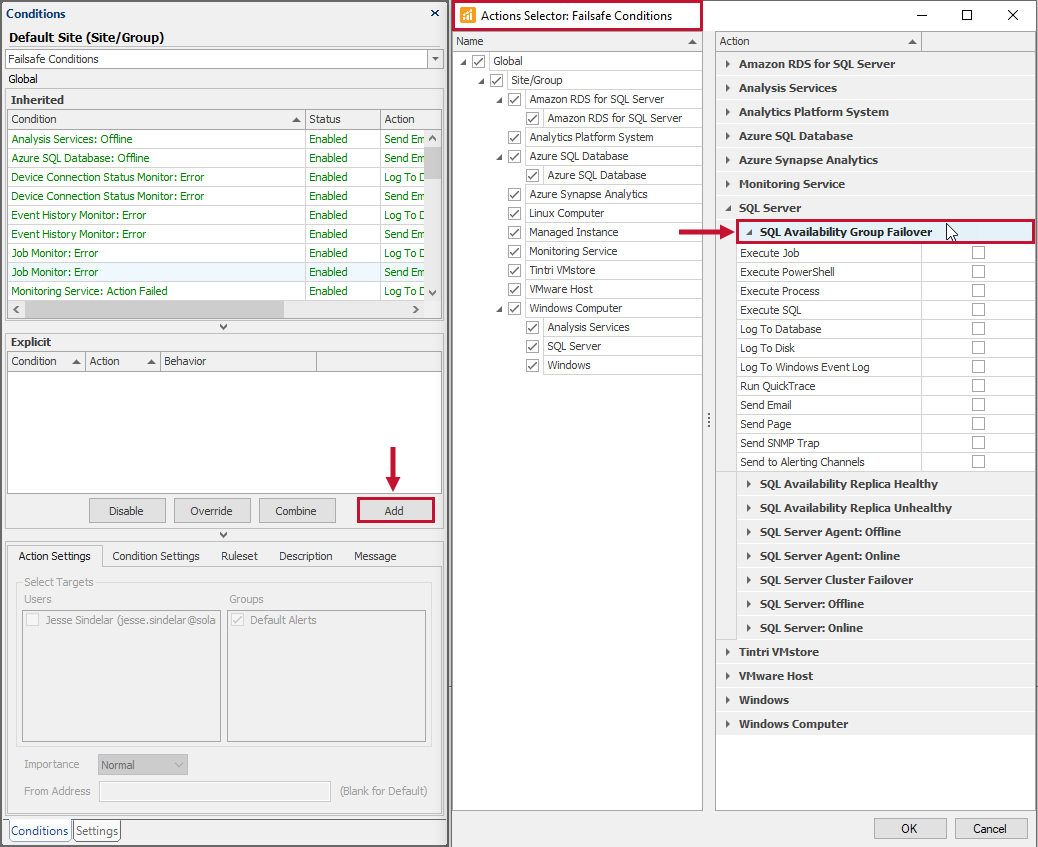Viewport: 1038px width, 847px height.
Task: Open the Failsafe Conditions dropdown
Action: 433,59
